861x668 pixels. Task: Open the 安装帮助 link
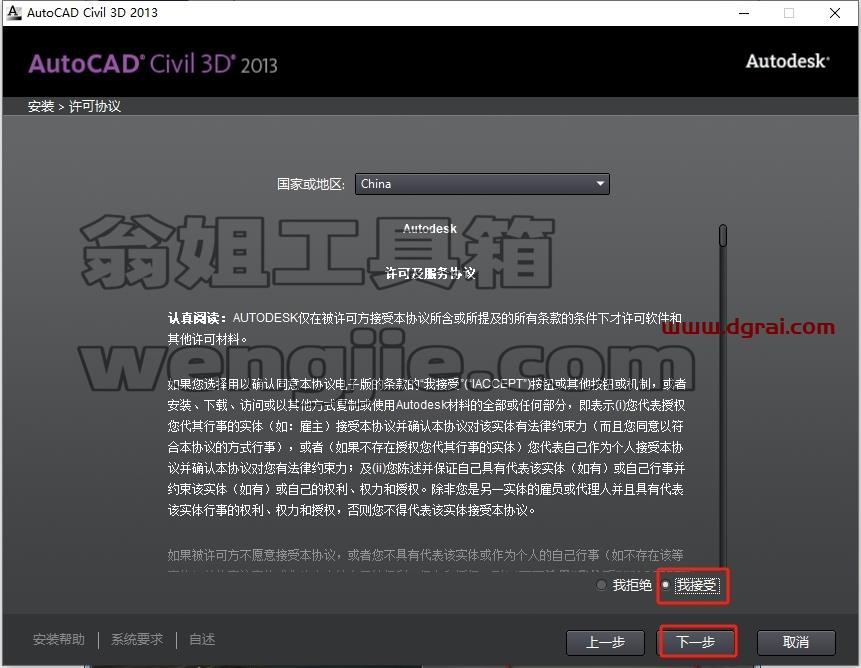(x=59, y=639)
